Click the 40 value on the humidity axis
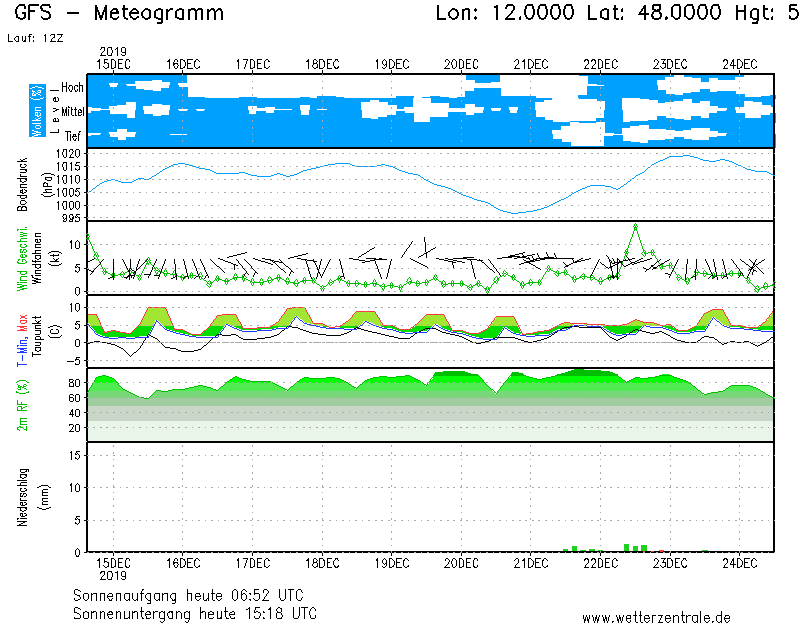800x625 pixels. 74,413
